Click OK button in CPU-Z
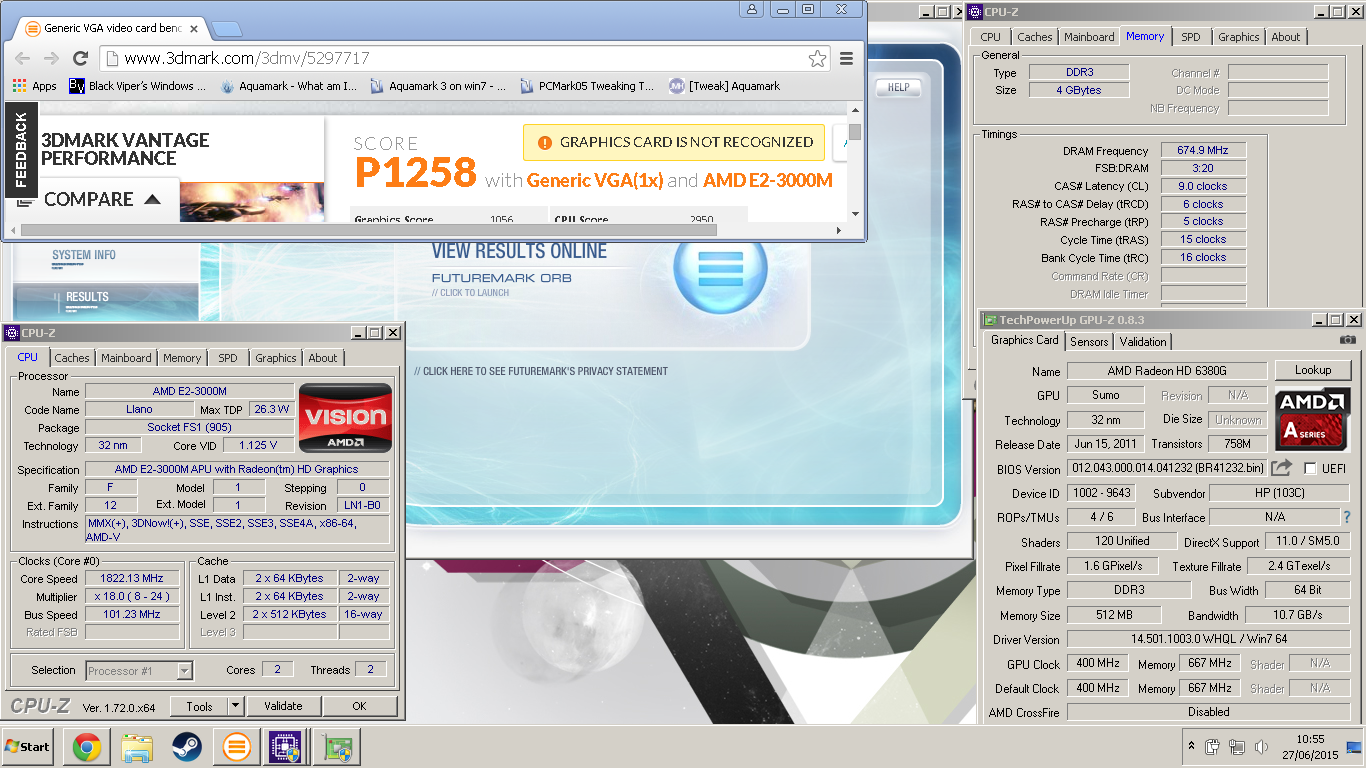This screenshot has width=1366, height=768. [359, 706]
